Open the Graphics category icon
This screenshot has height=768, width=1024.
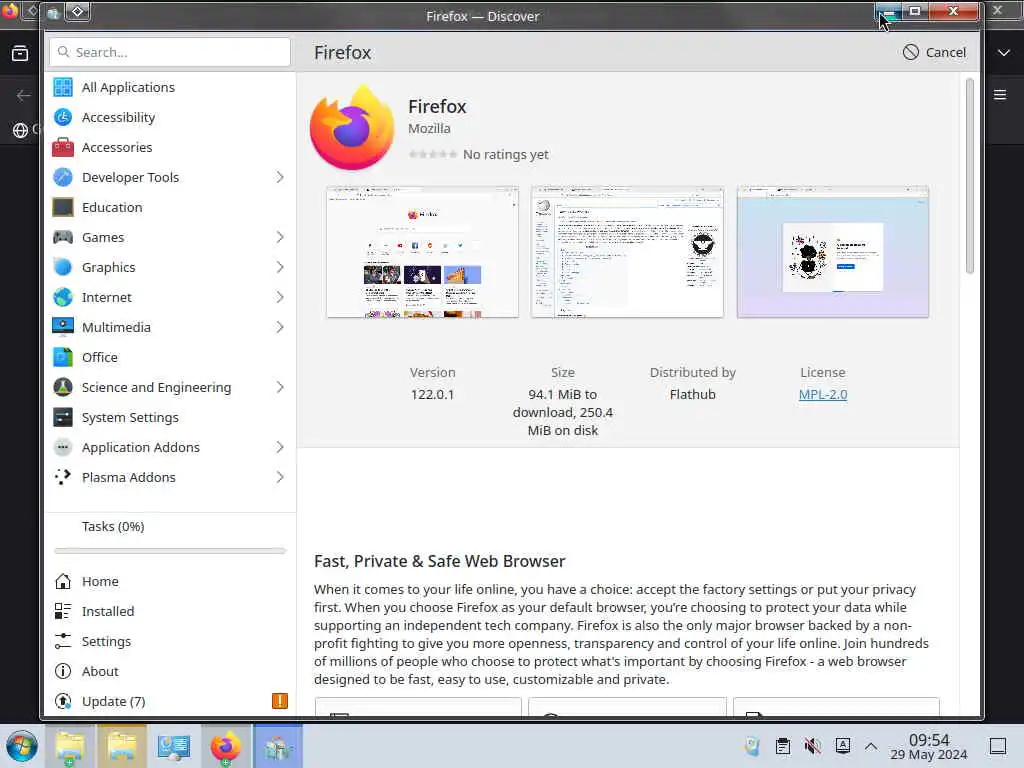coord(63,267)
